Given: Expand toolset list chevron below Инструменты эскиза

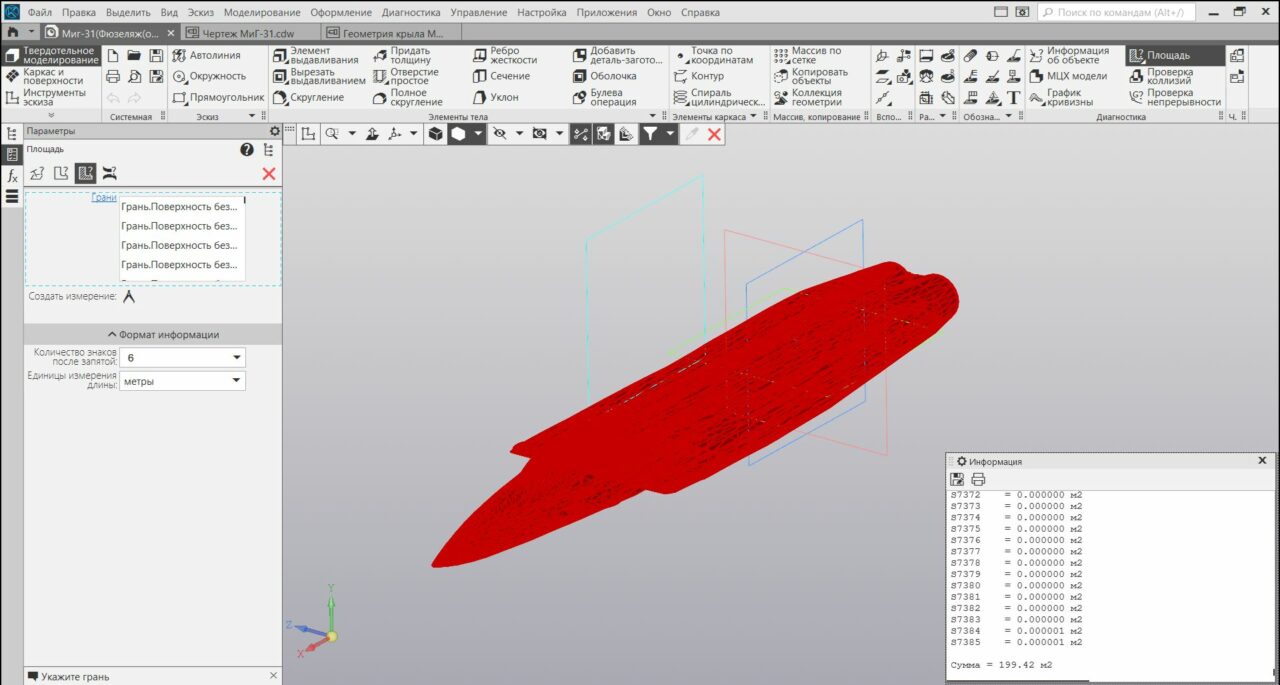Looking at the screenshot, I should tap(52, 116).
